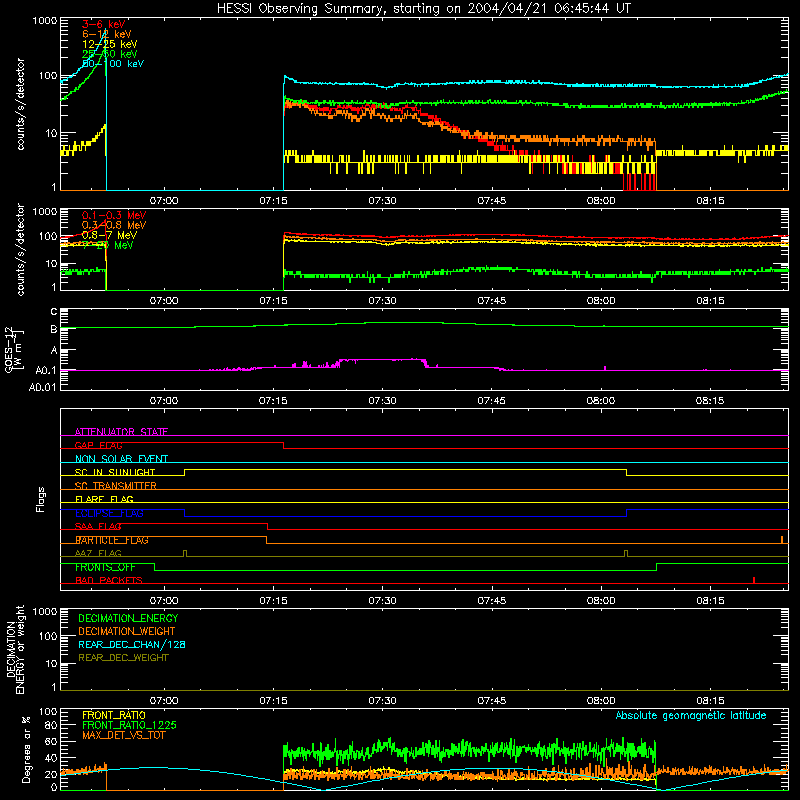Select the DECIMATION_ENERGY legend label
The height and width of the screenshot is (800, 800).
[128, 618]
